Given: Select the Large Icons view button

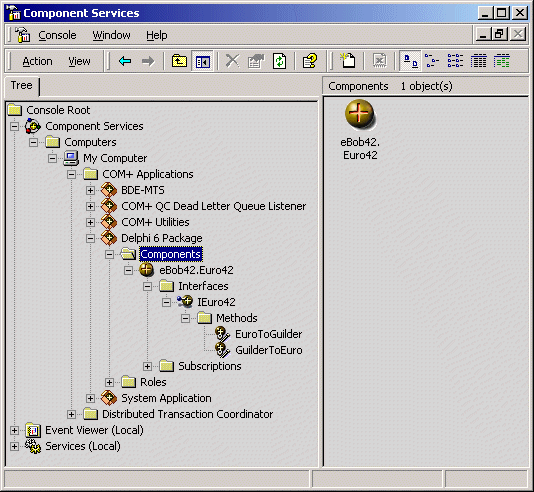Looking at the screenshot, I should pos(410,61).
